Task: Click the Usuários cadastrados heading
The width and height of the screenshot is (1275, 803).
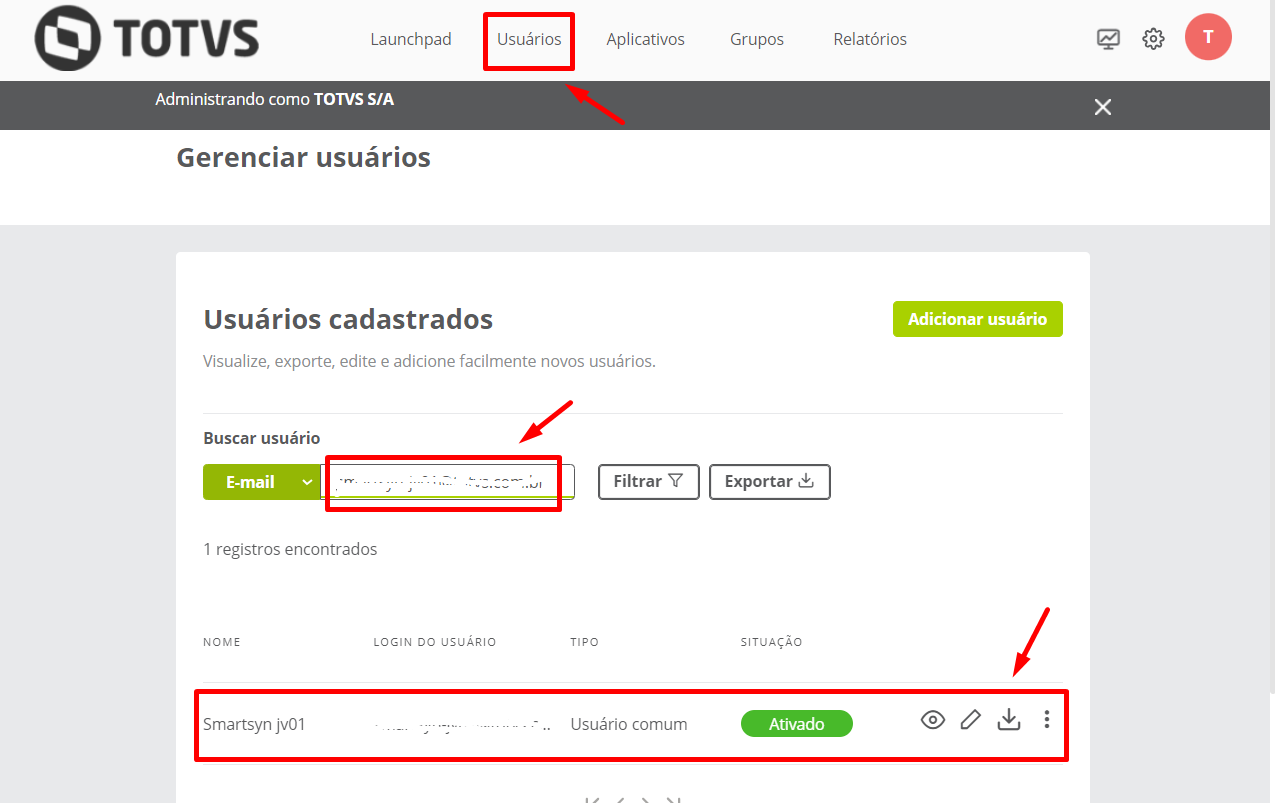Action: click(348, 319)
